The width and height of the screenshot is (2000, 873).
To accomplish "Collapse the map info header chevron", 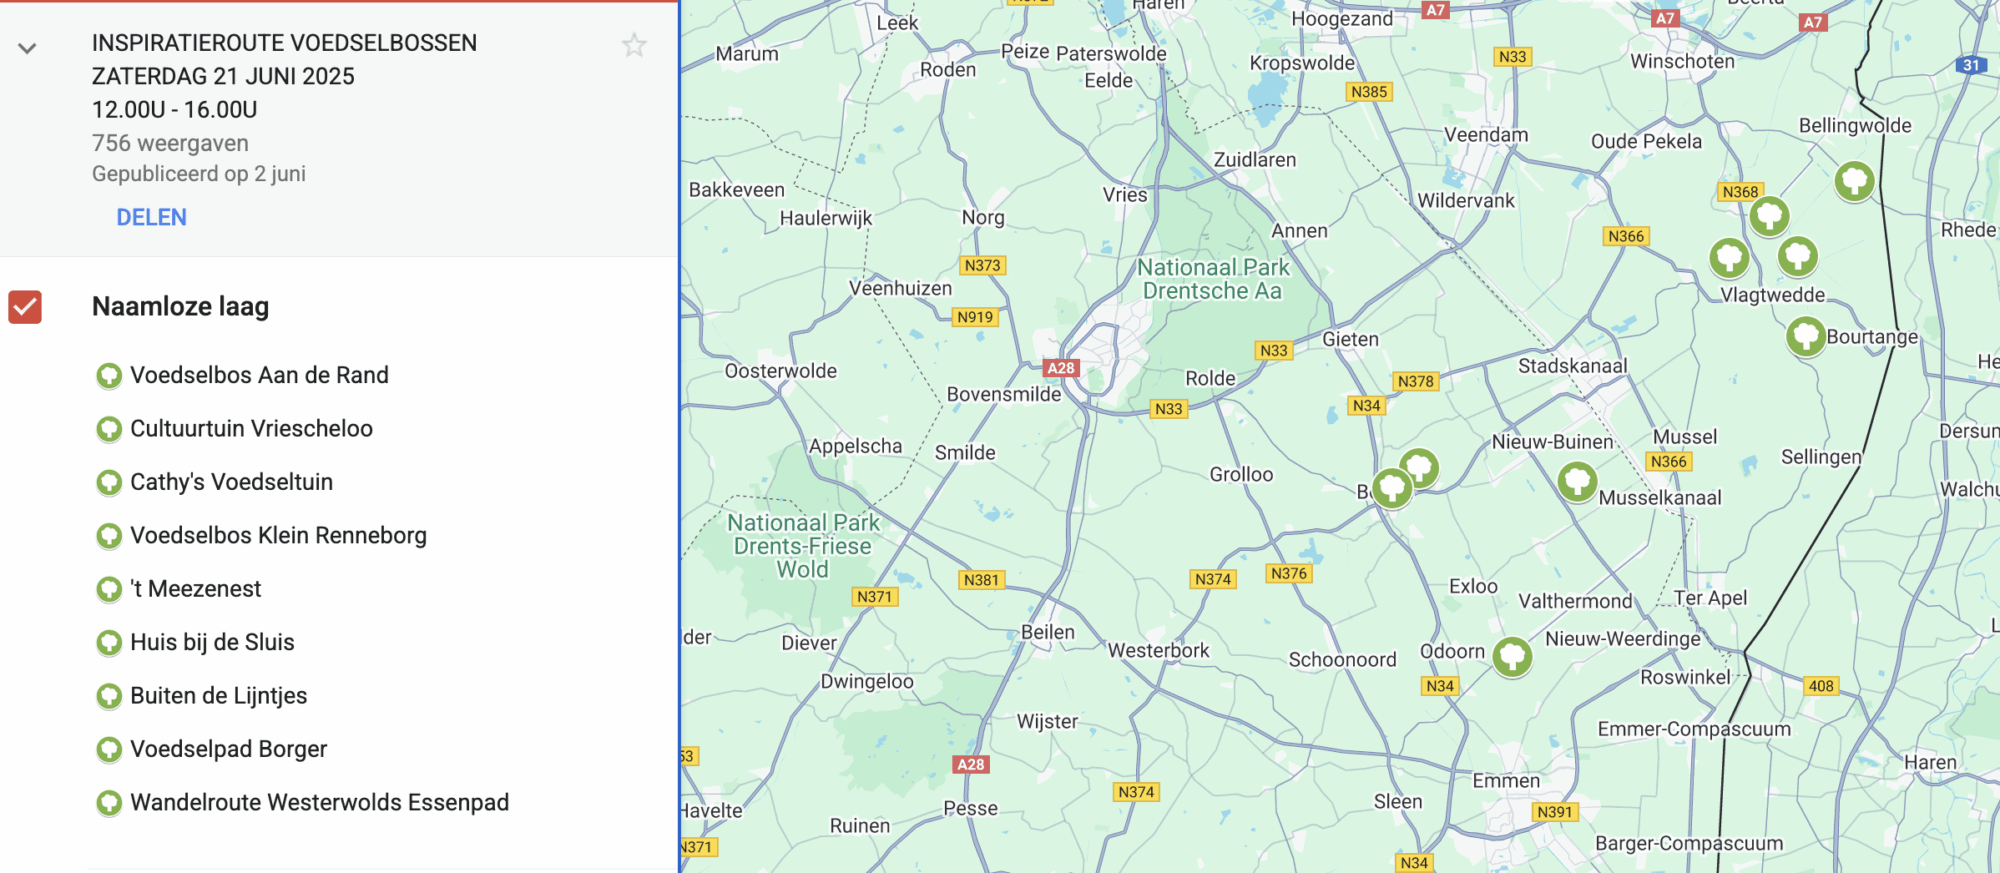I will (27, 48).
